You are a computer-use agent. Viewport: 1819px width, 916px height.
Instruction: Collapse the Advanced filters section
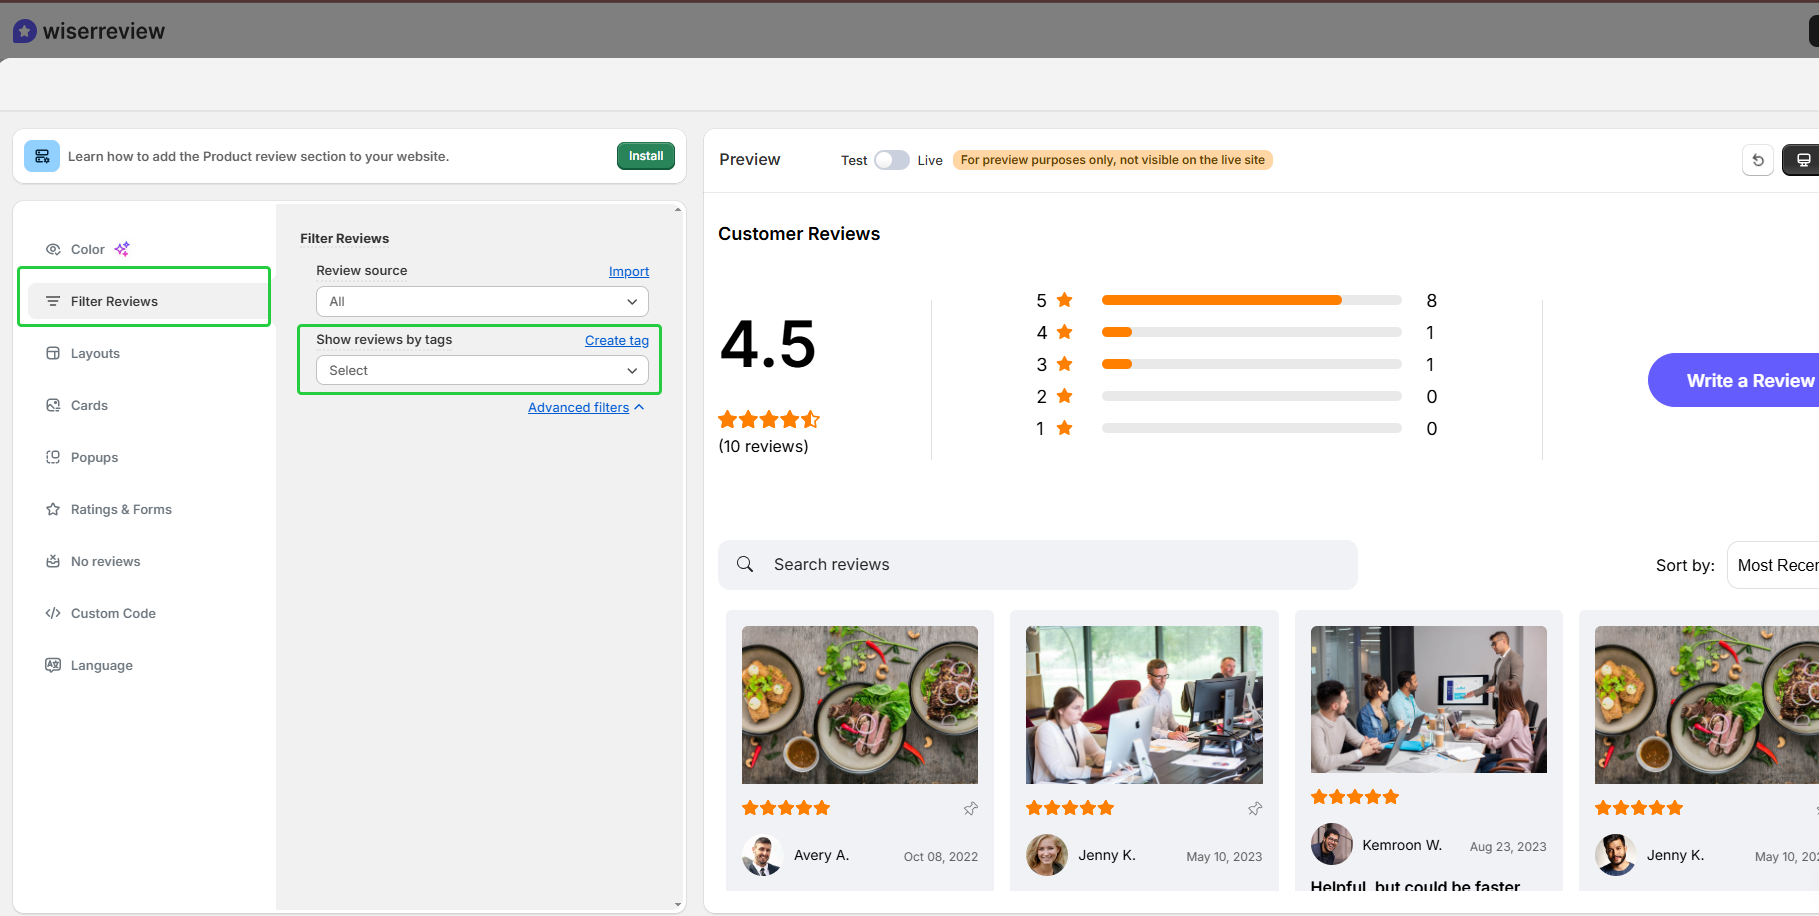585,408
